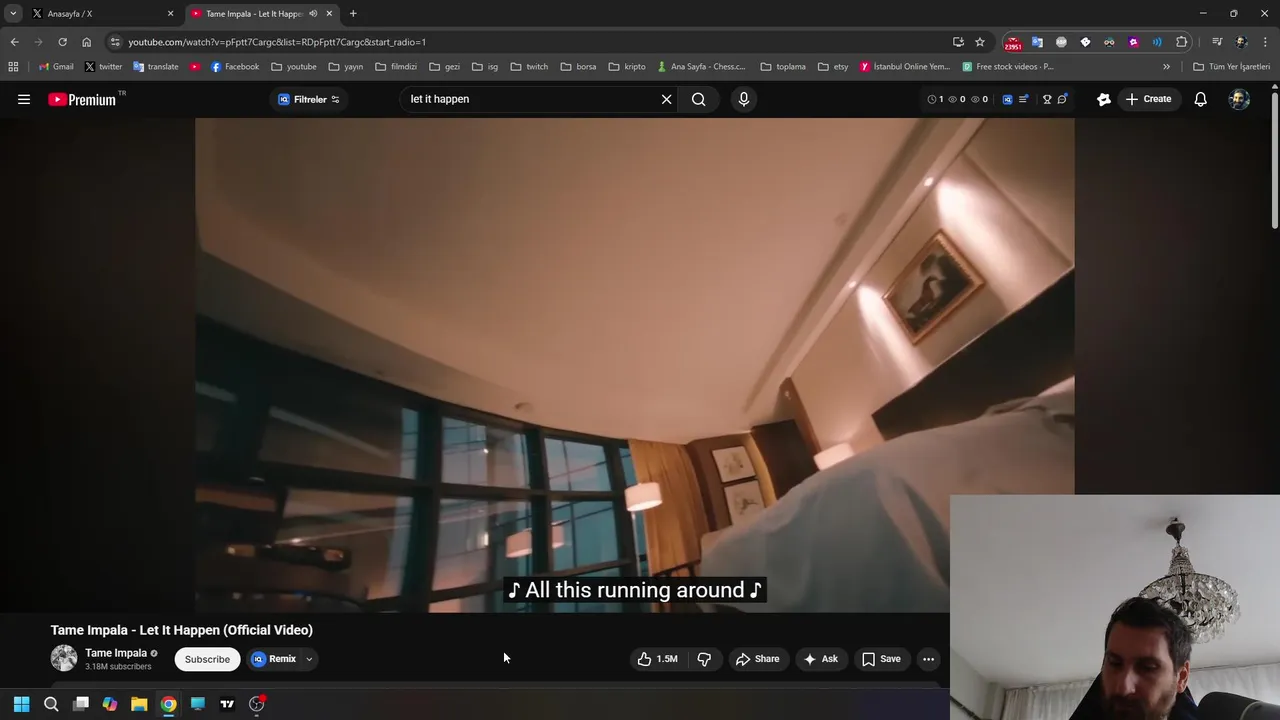Share the Tame Impala video

[x=757, y=659]
